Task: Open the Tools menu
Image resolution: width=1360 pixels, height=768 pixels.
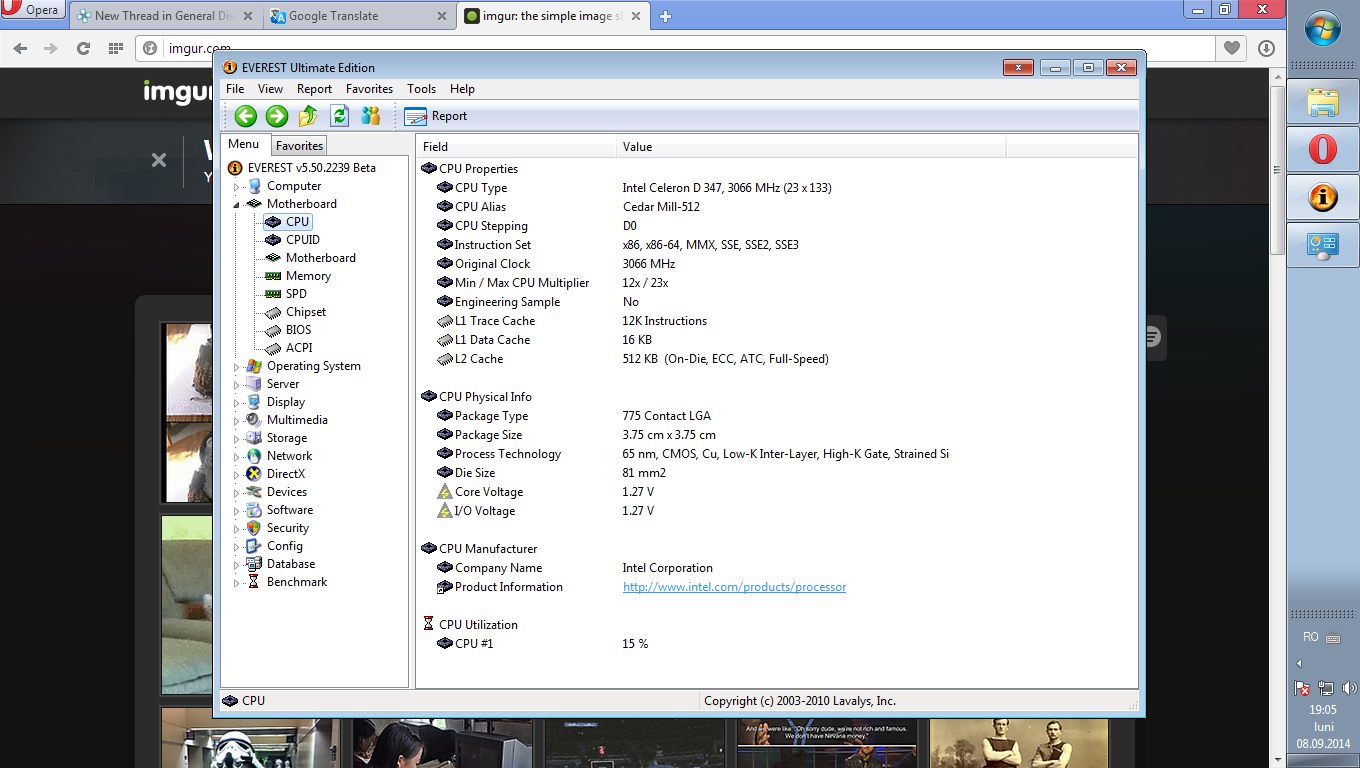Action: click(x=421, y=89)
